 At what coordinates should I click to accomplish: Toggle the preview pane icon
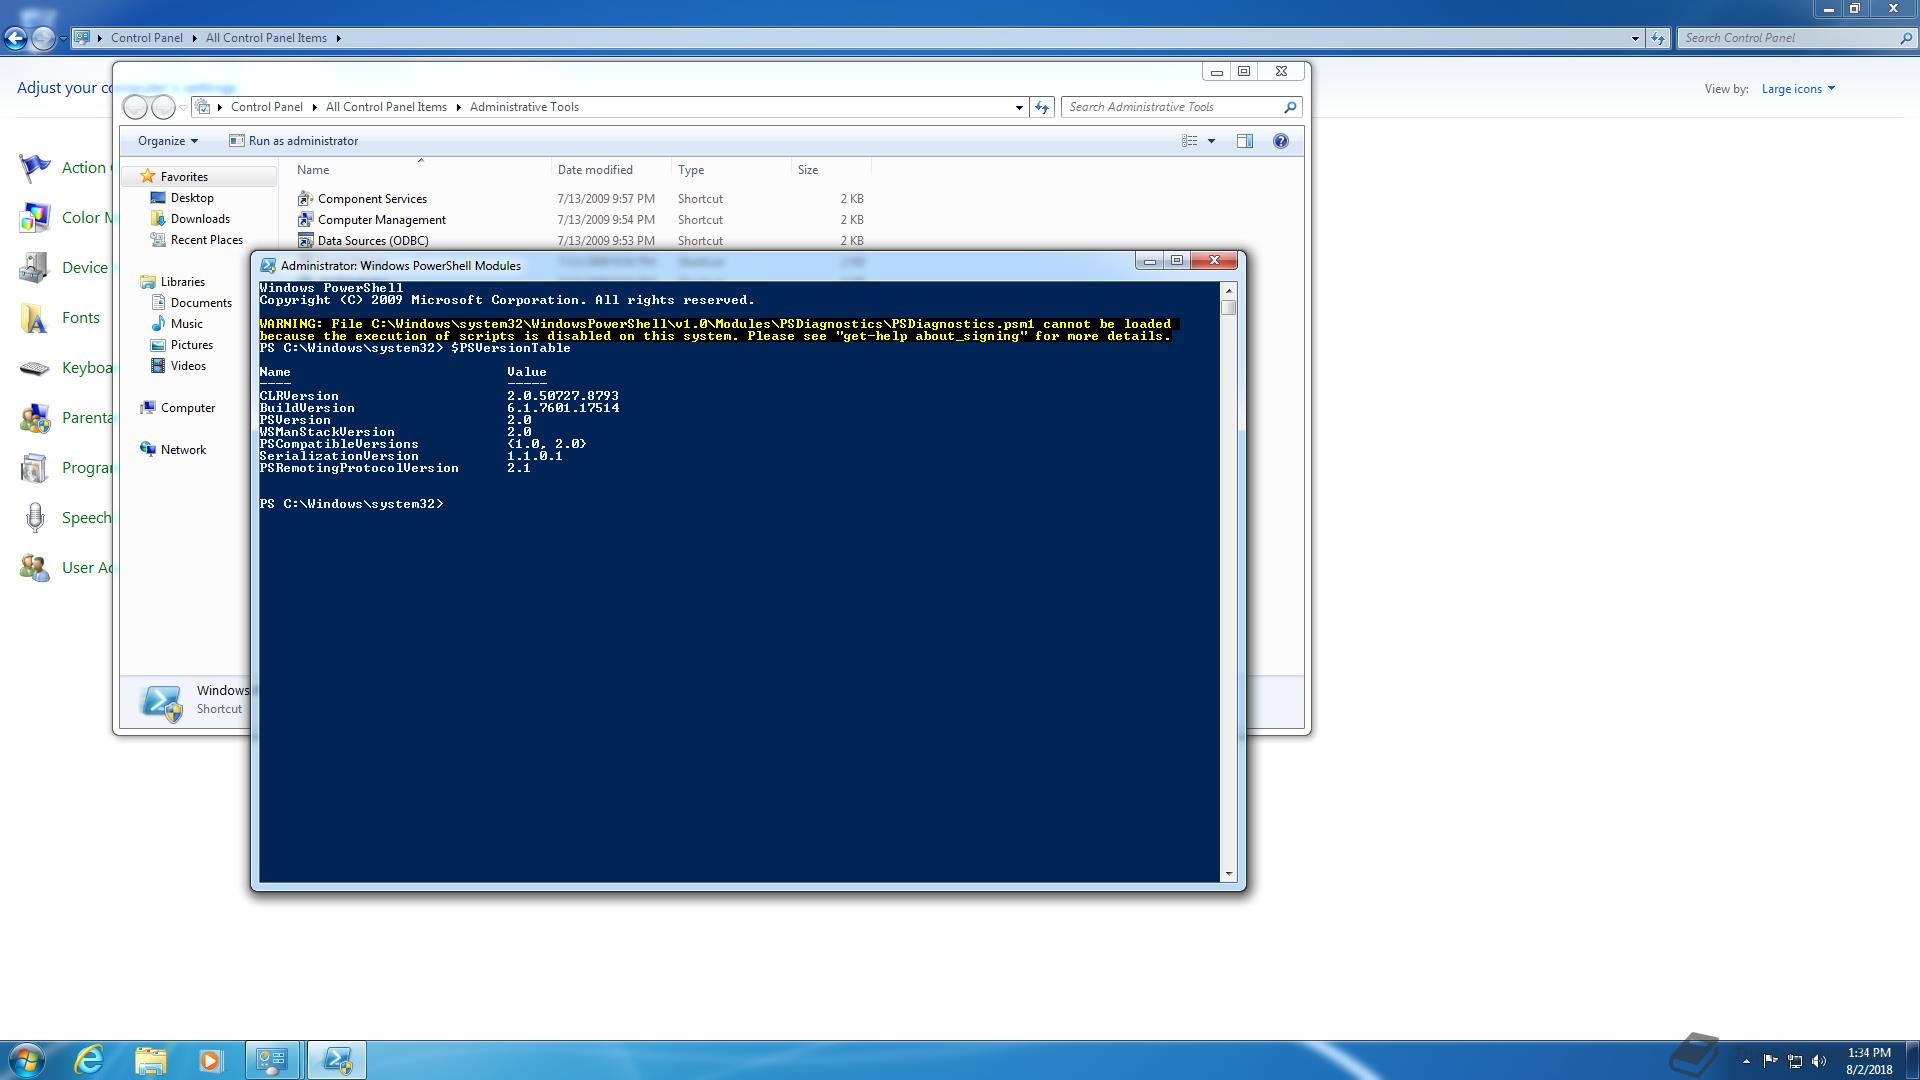coord(1244,141)
